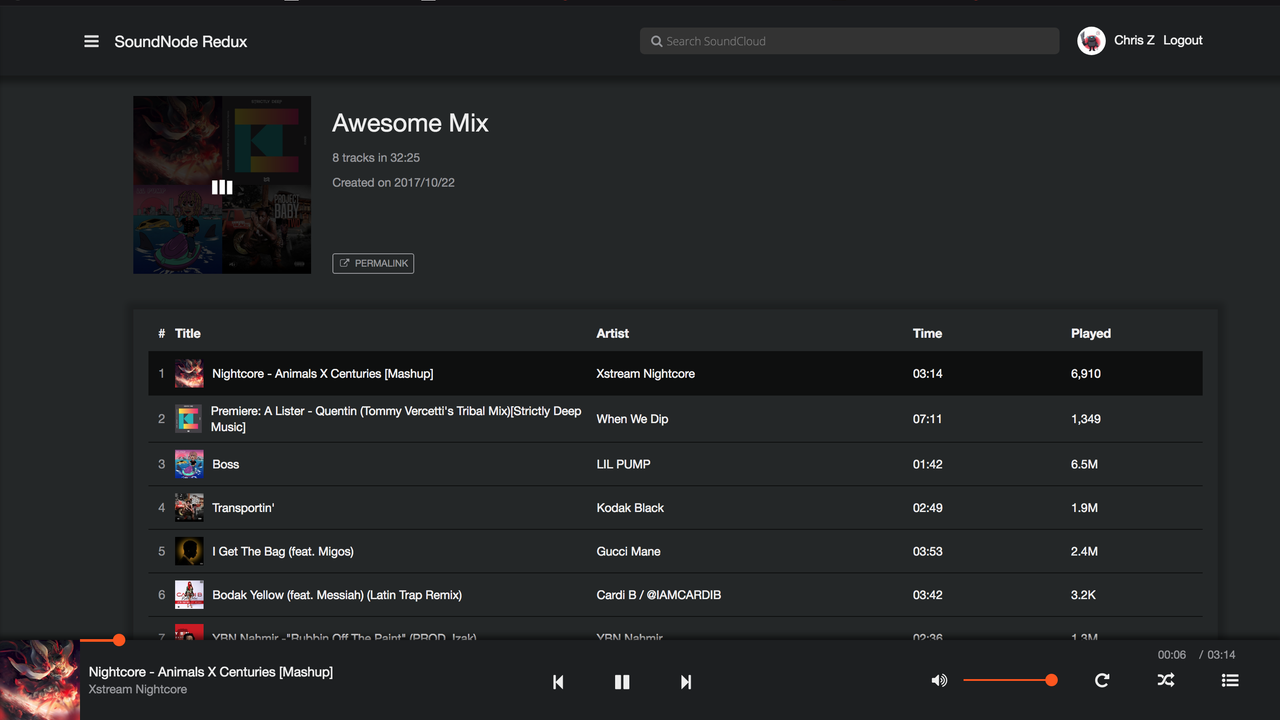Sort the playlist by the Title column

click(187, 333)
